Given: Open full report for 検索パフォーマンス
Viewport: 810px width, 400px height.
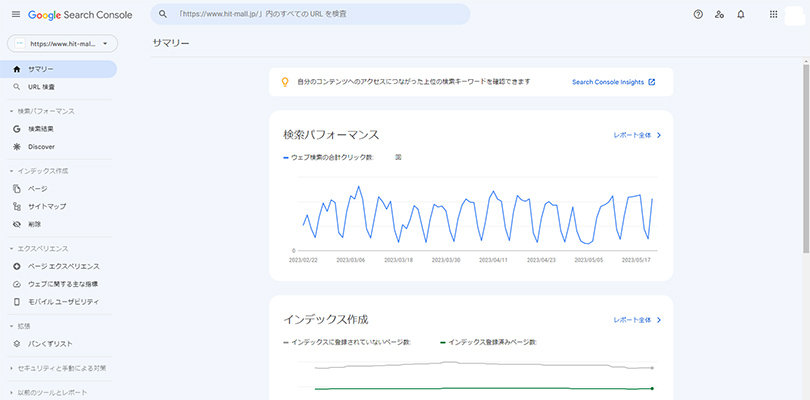Looking at the screenshot, I should 637,134.
